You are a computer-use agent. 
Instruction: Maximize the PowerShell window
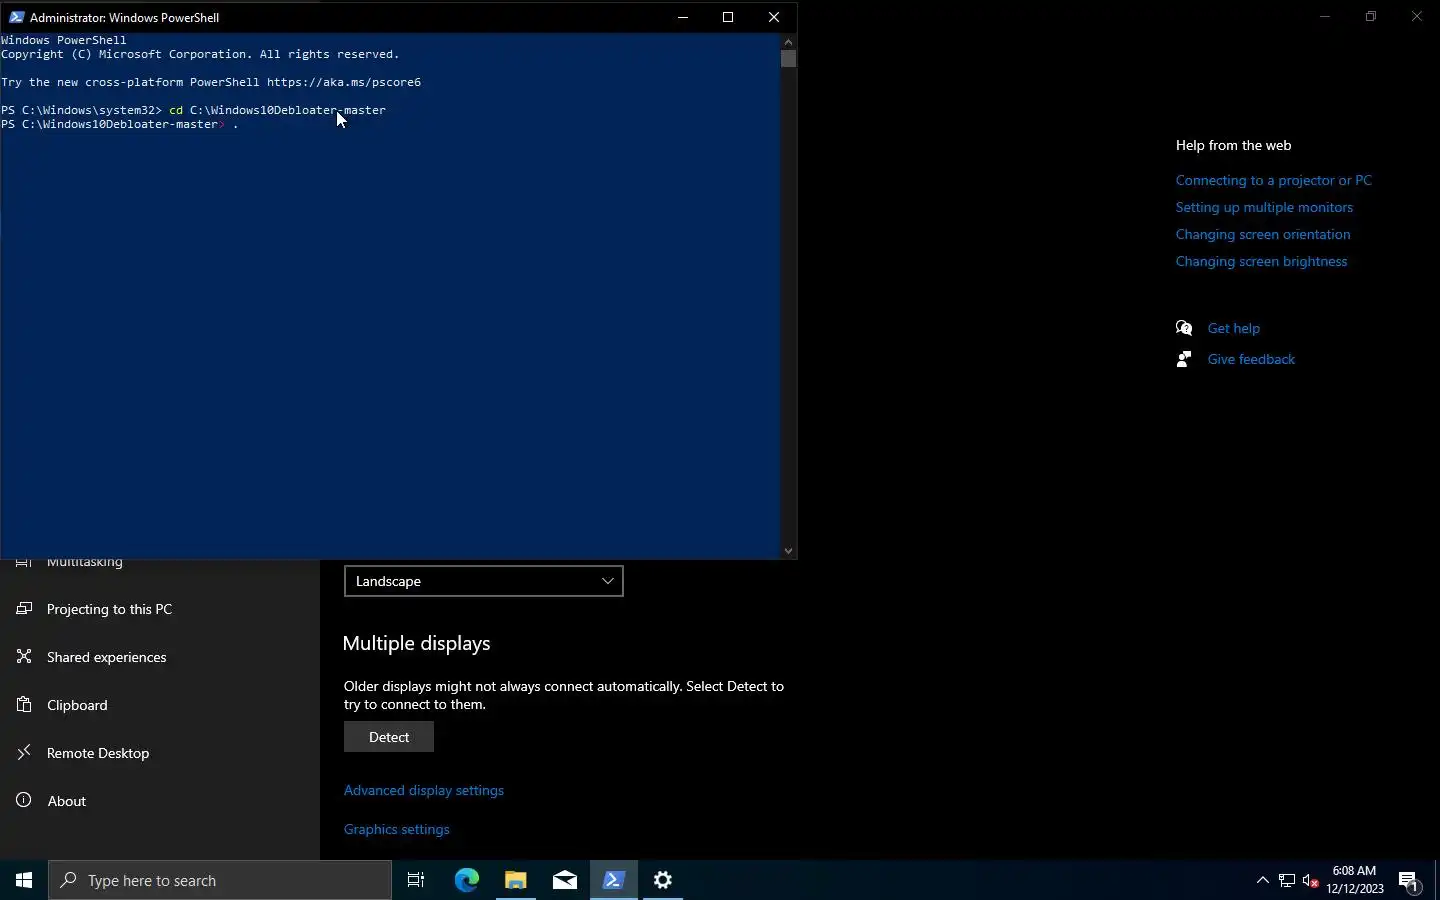coord(728,17)
